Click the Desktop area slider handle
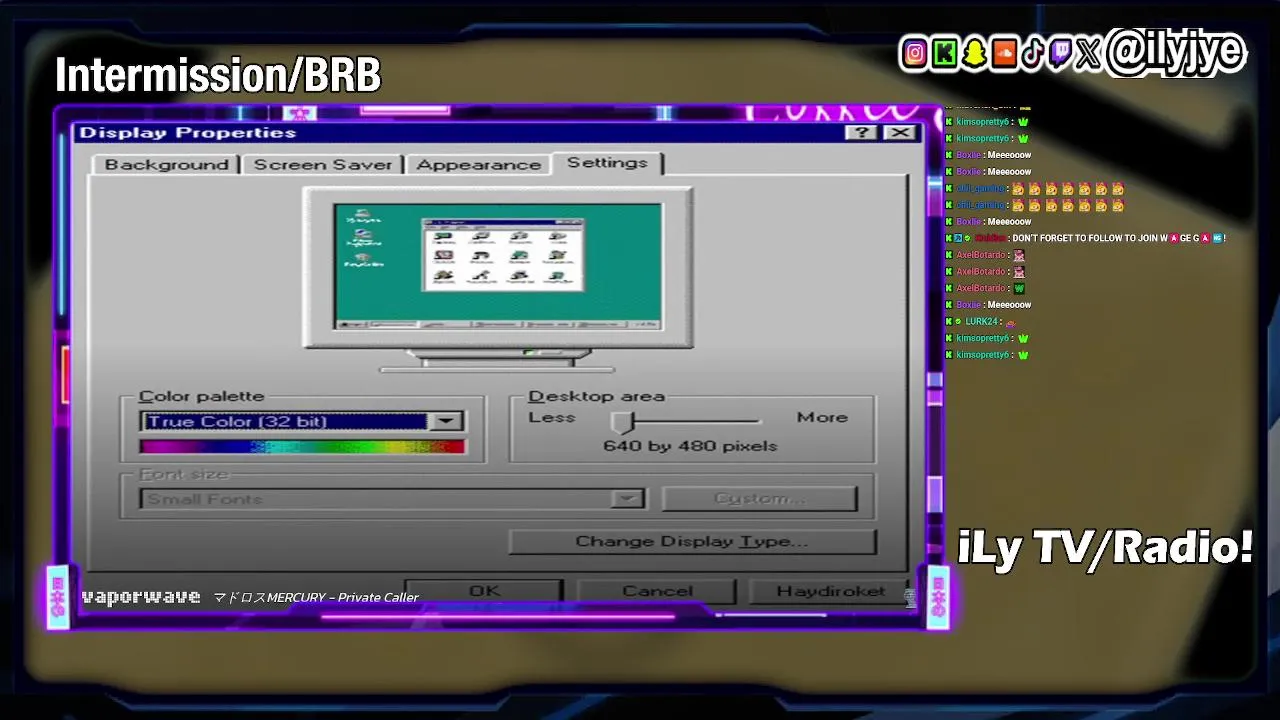The image size is (1280, 720). pos(623,421)
